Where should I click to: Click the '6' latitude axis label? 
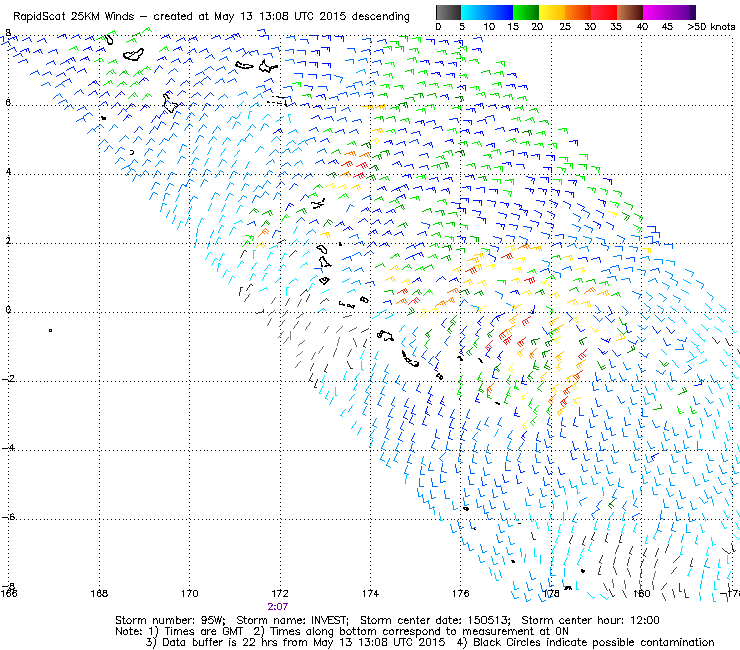tap(8, 102)
